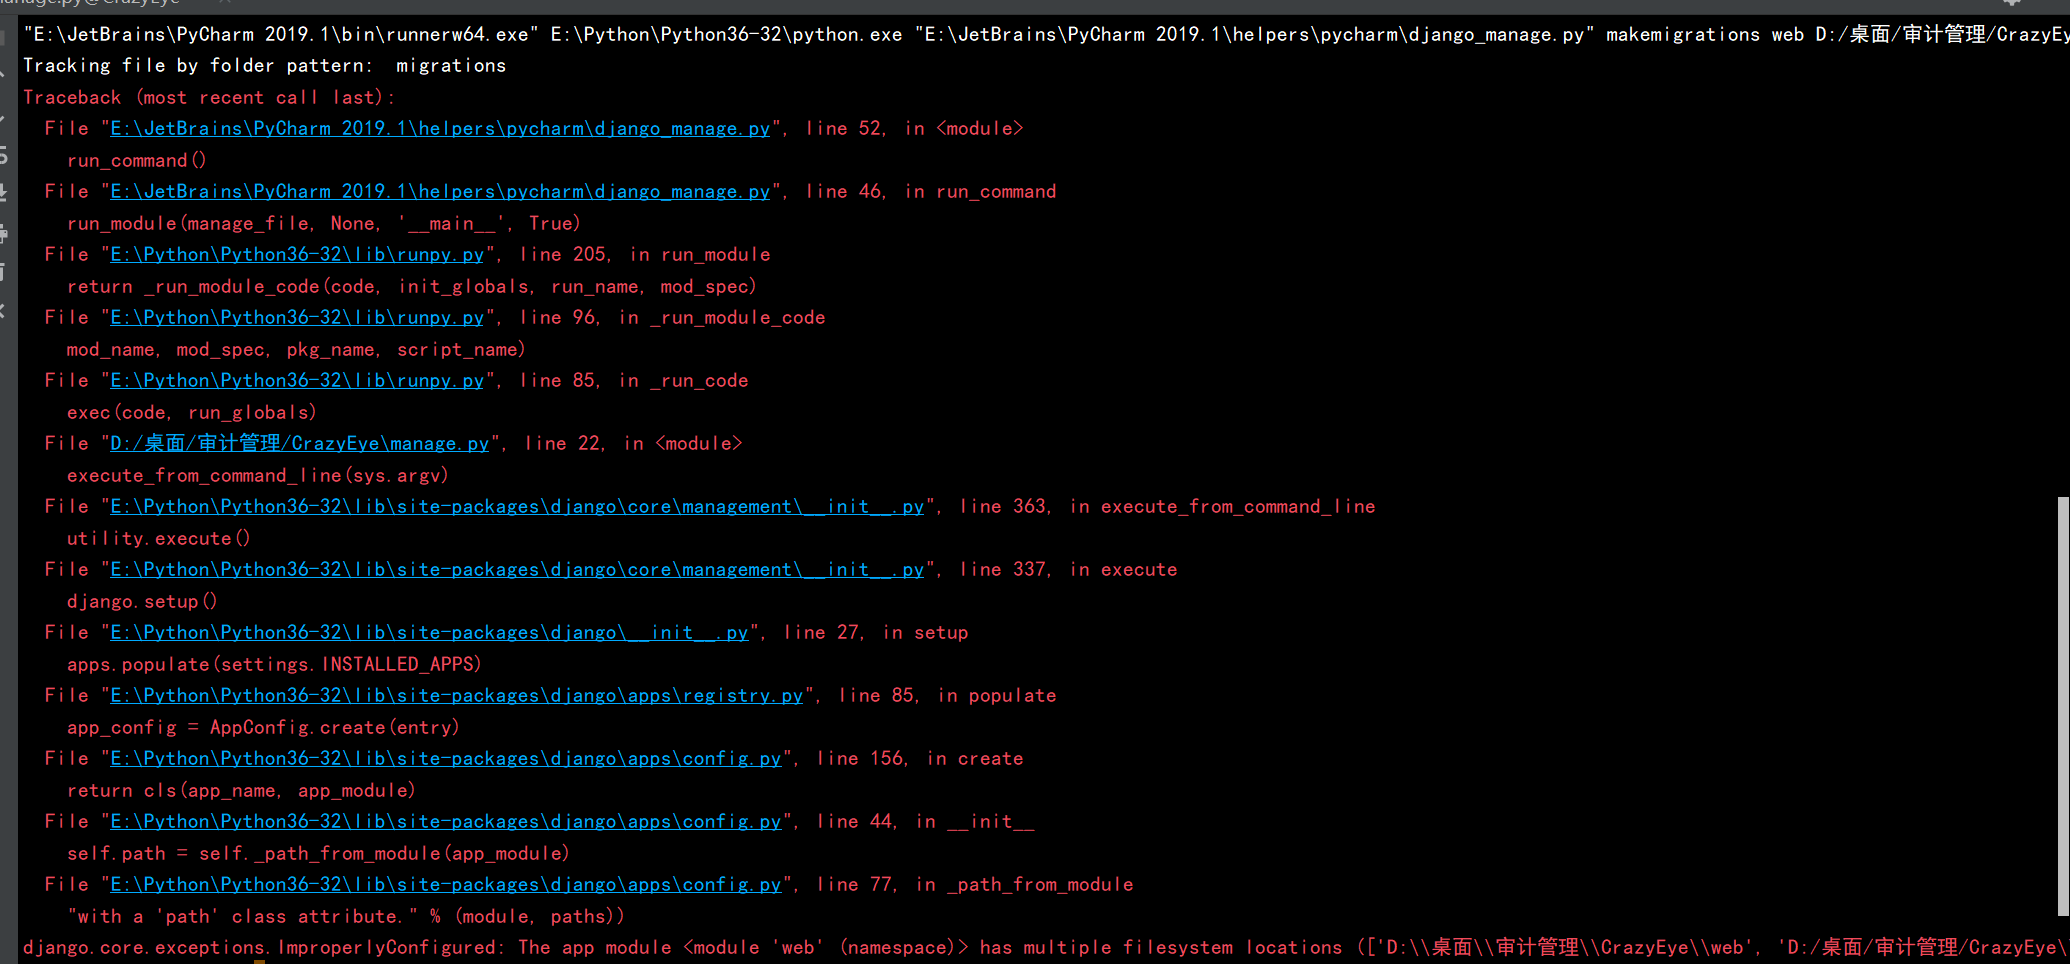Click the 'django.setup()' line
The height and width of the screenshot is (964, 2070).
142,602
